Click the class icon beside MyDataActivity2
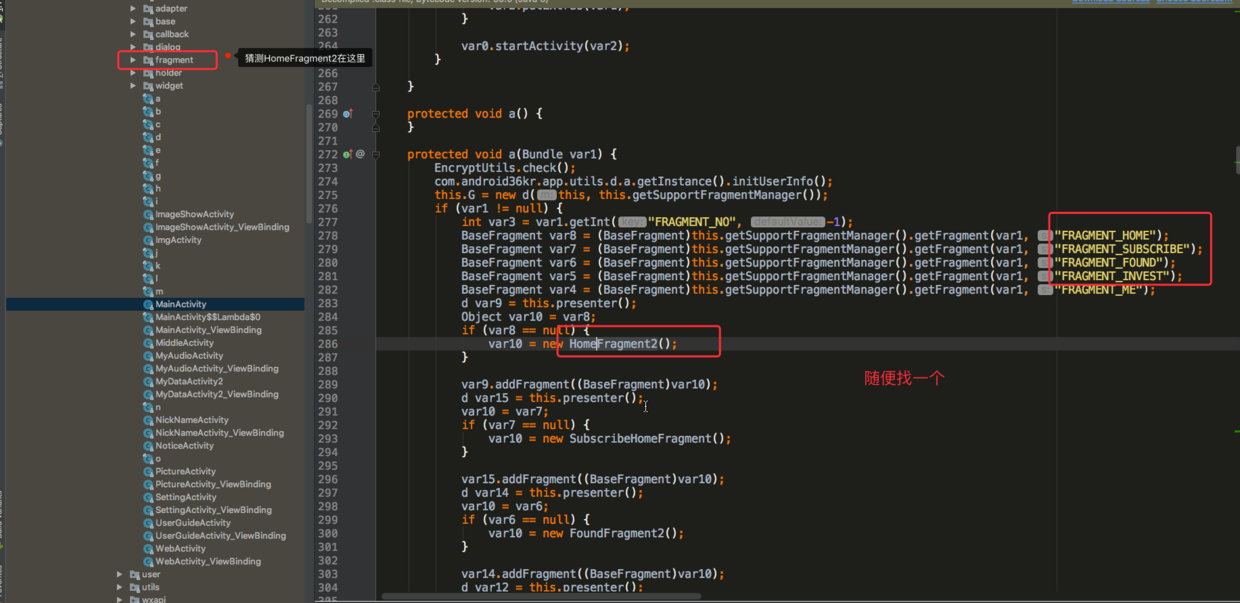Viewport: 1240px width, 603px height. (148, 382)
